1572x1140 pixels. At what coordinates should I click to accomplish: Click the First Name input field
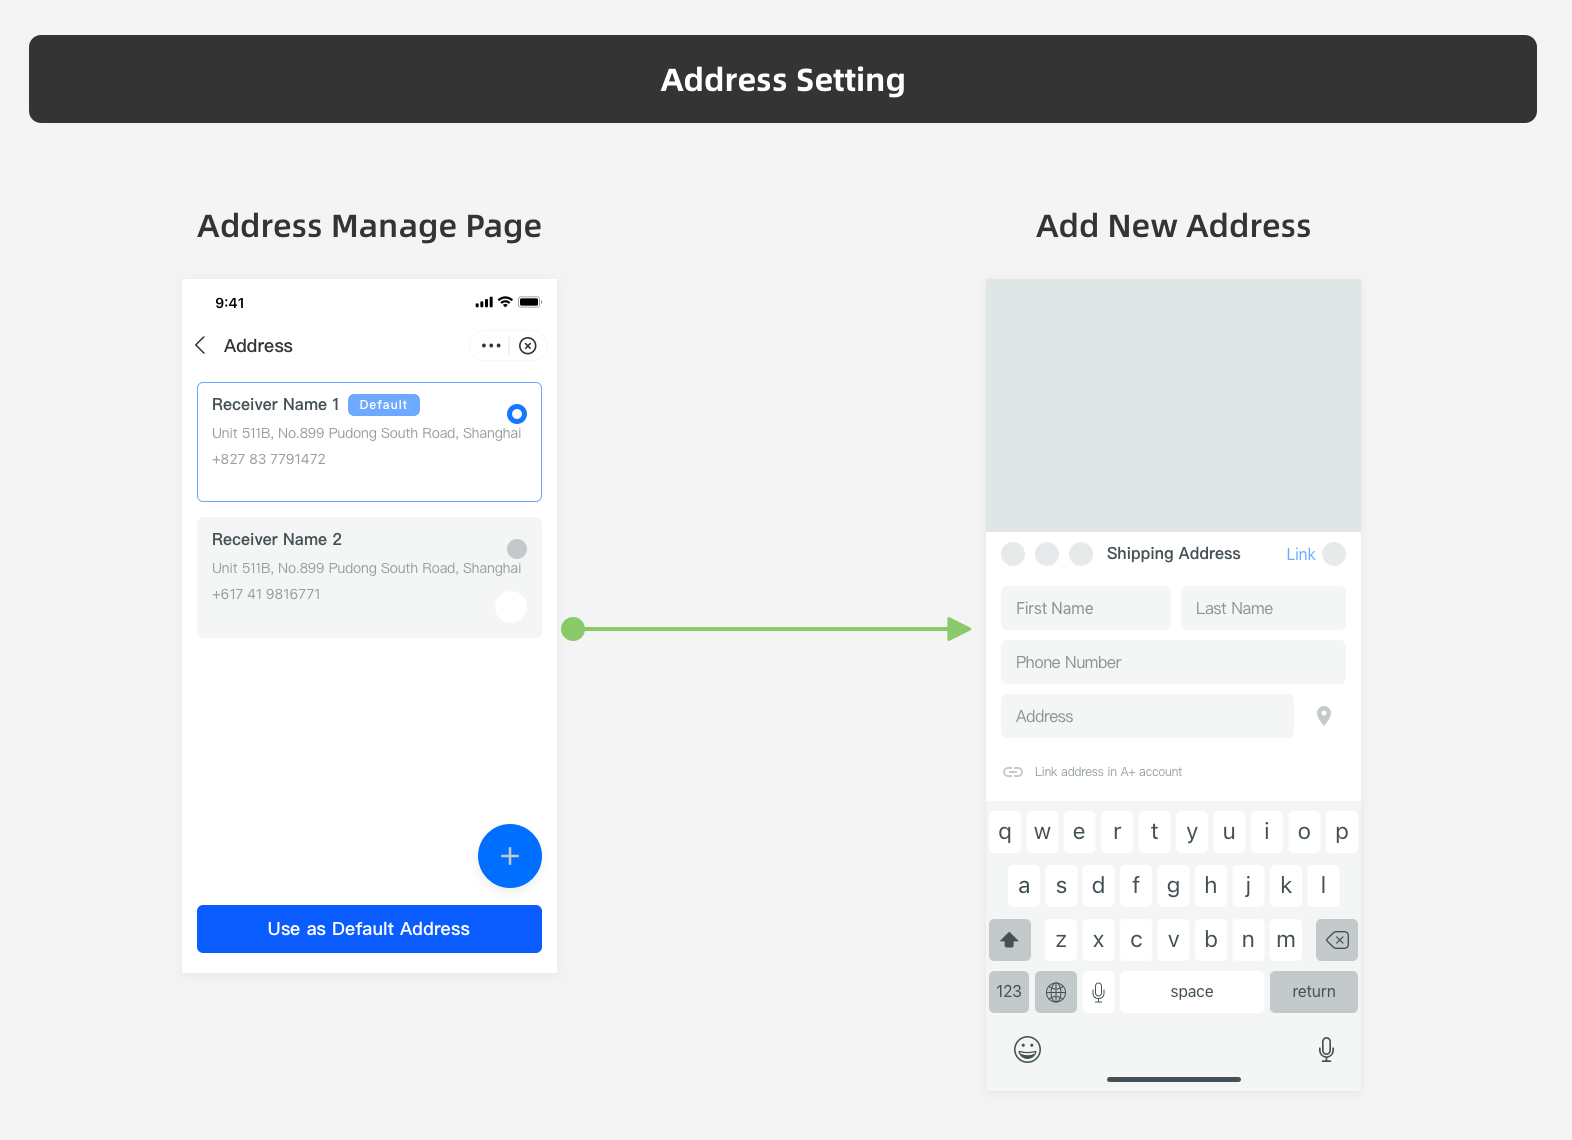(1086, 608)
